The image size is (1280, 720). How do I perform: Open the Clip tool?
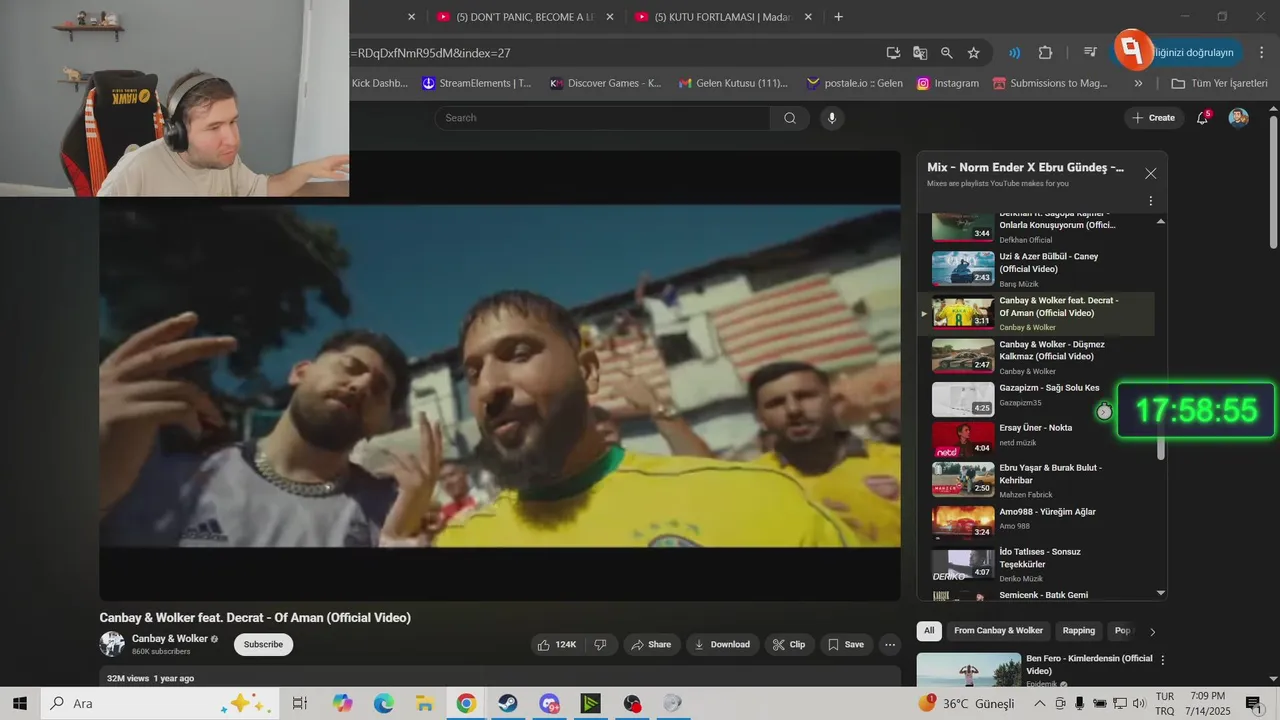coord(788,645)
